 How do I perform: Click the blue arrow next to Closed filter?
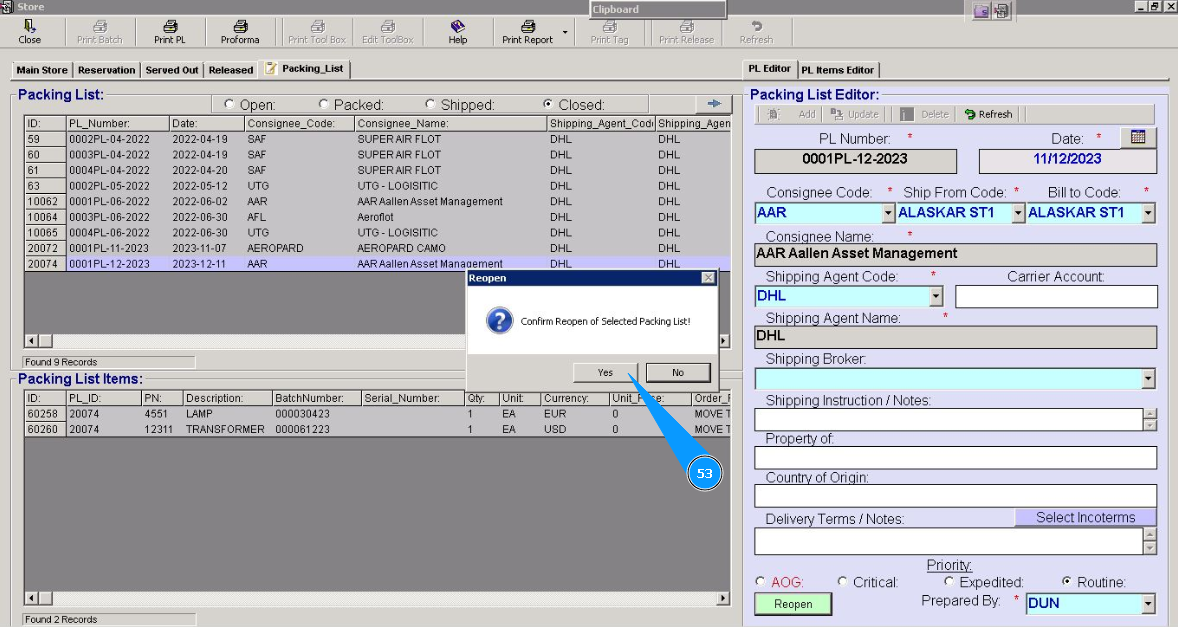(x=714, y=104)
